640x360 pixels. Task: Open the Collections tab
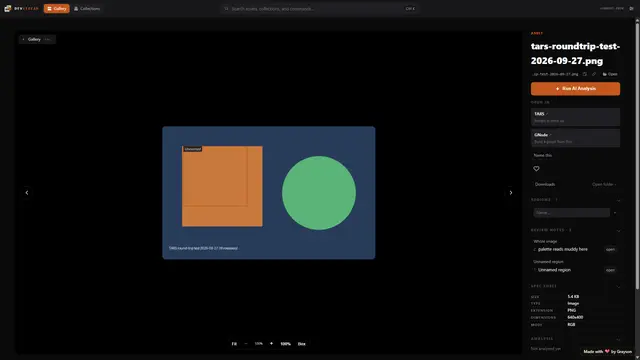87,9
